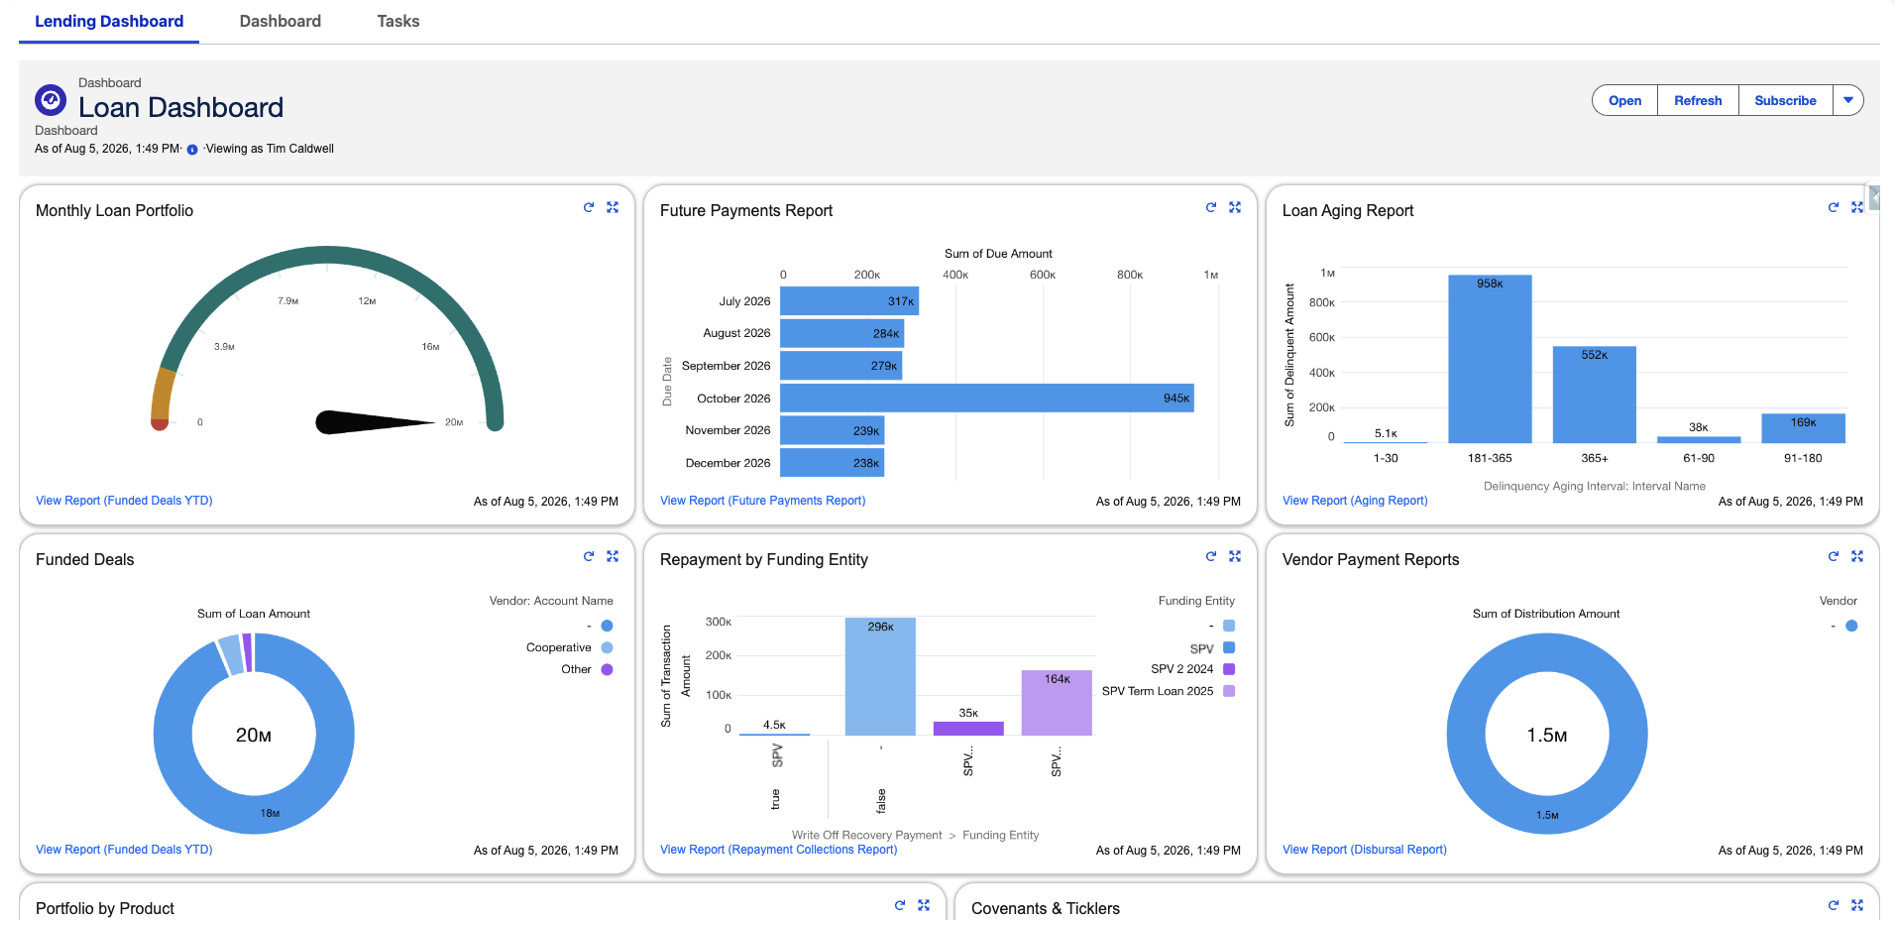
Task: Refresh the Vendor Payment Reports widget
Action: click(1833, 556)
